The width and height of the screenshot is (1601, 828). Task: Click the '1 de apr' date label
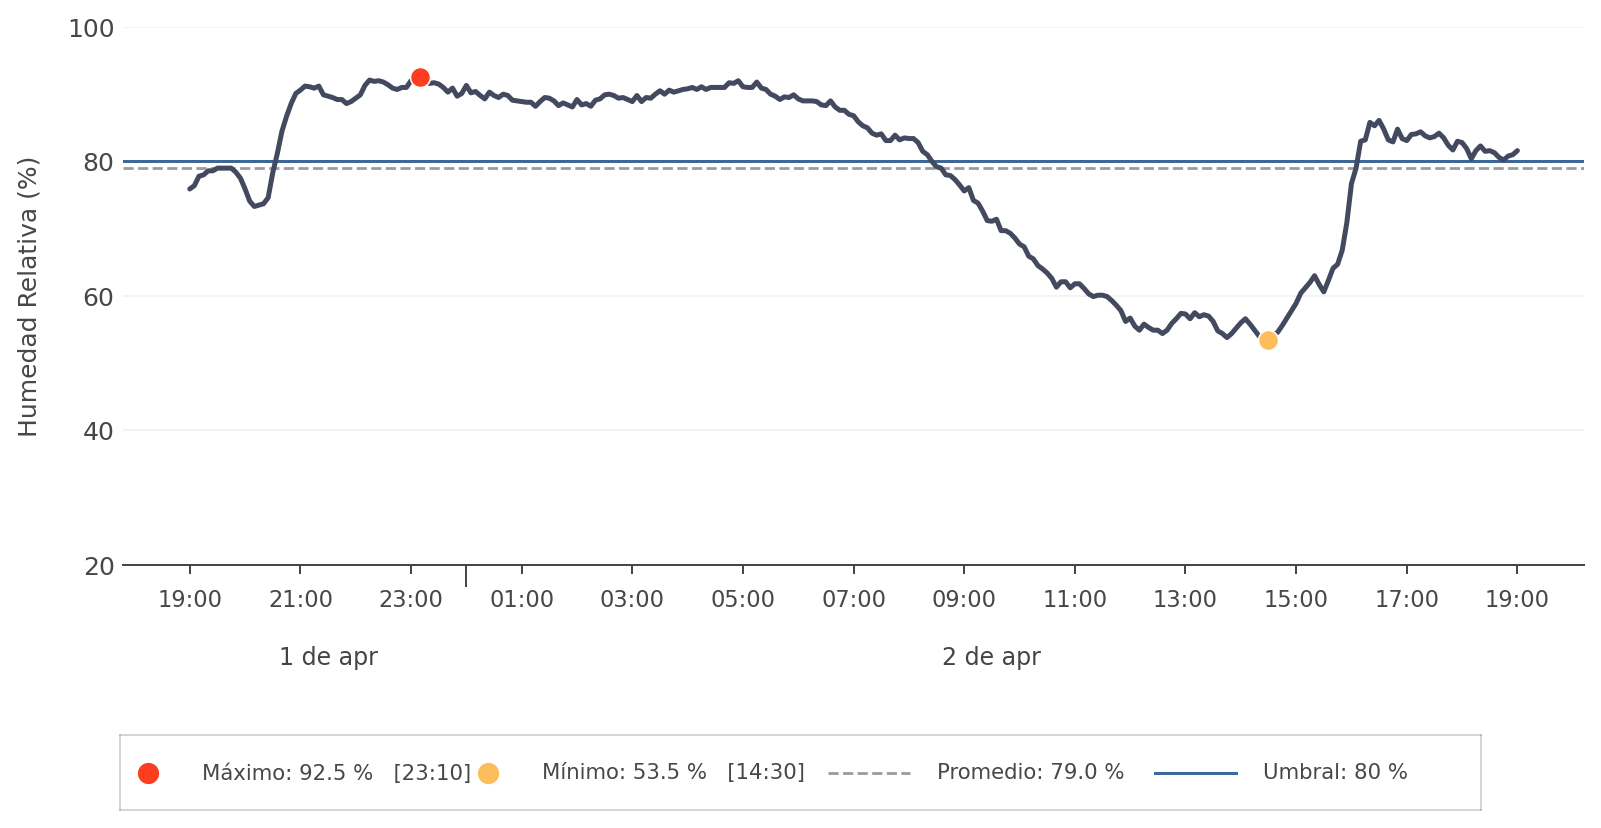[x=328, y=657]
